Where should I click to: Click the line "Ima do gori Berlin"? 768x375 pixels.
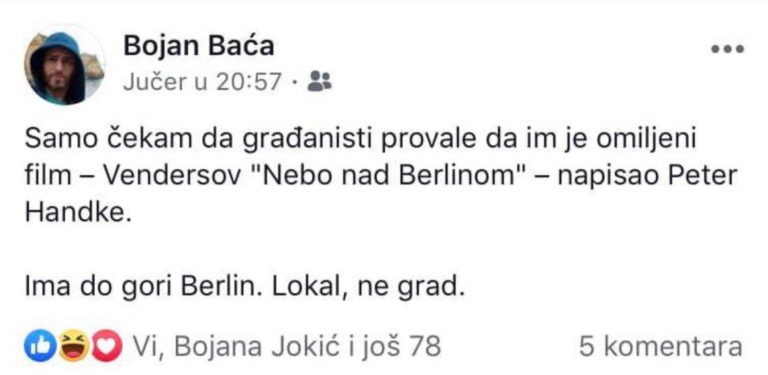(139, 288)
